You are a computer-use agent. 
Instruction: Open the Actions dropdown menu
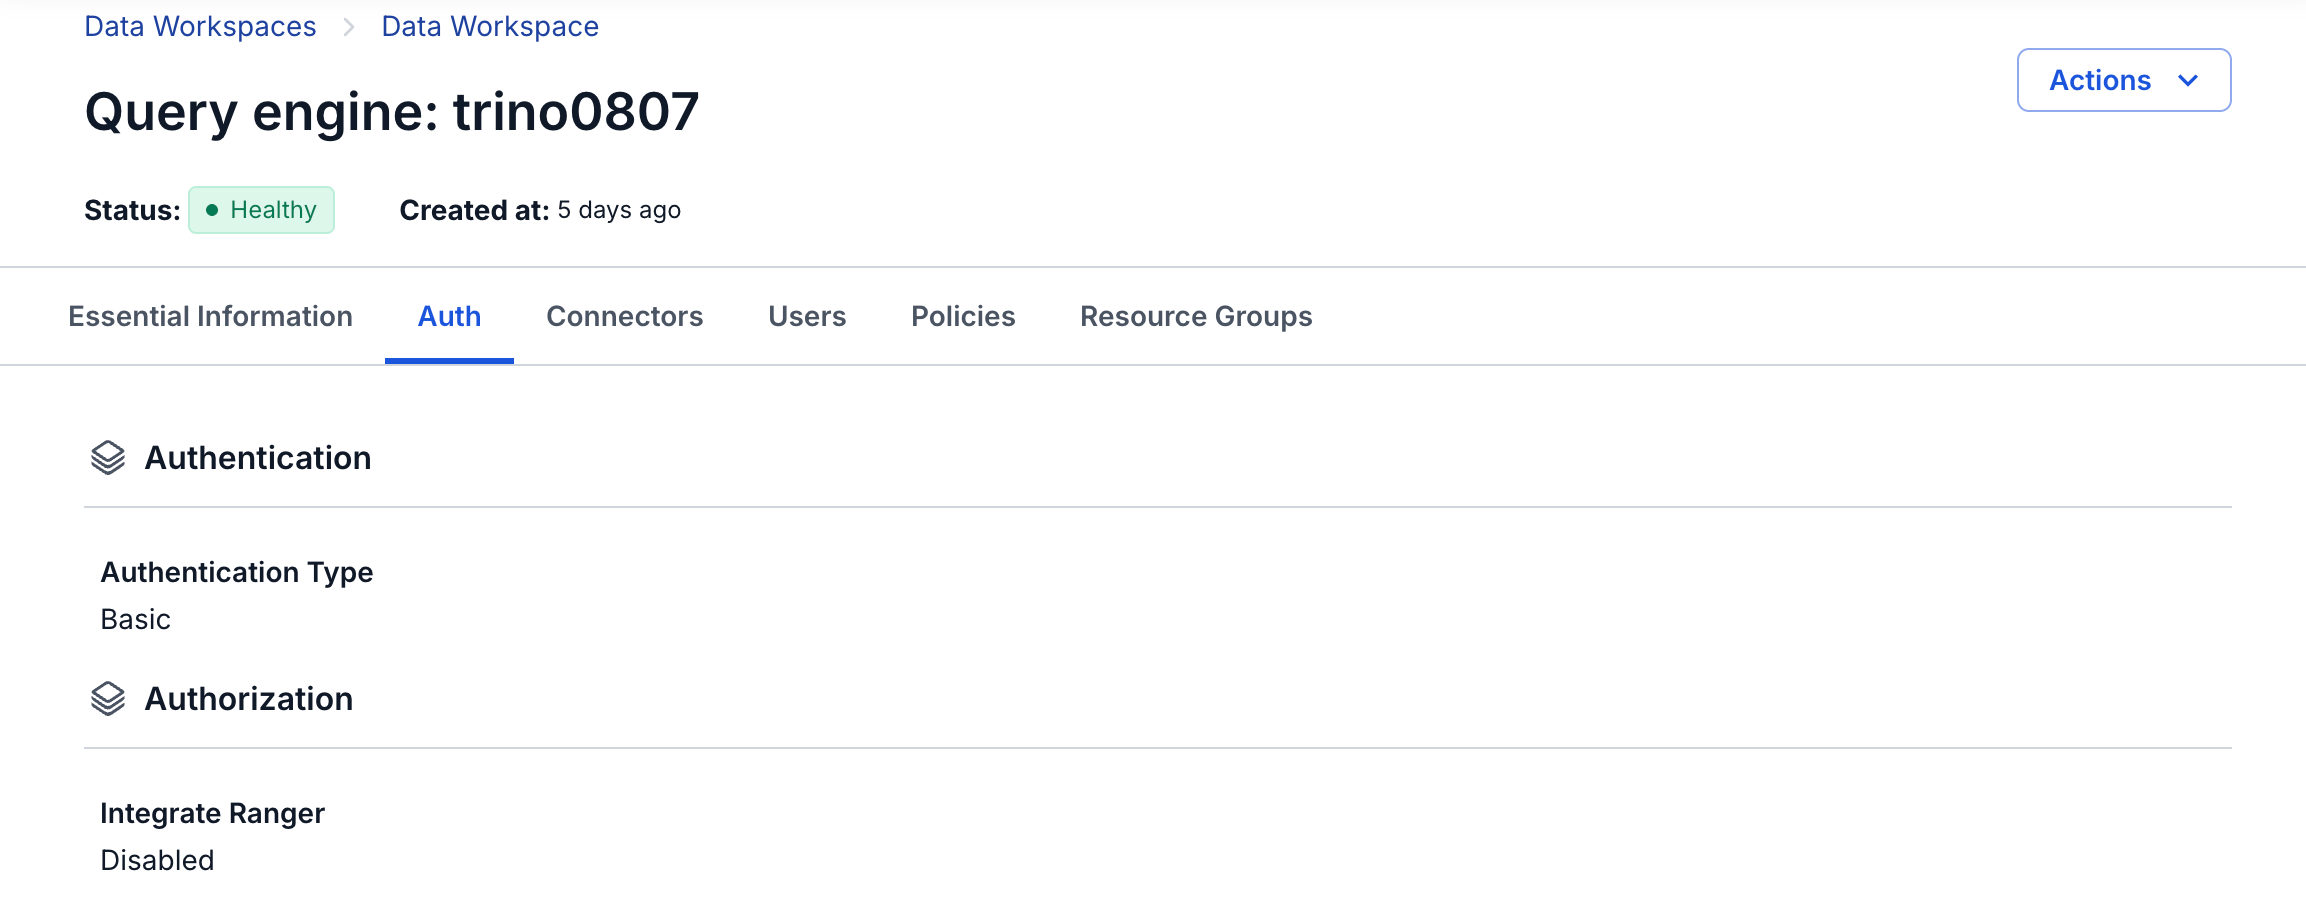point(2124,80)
